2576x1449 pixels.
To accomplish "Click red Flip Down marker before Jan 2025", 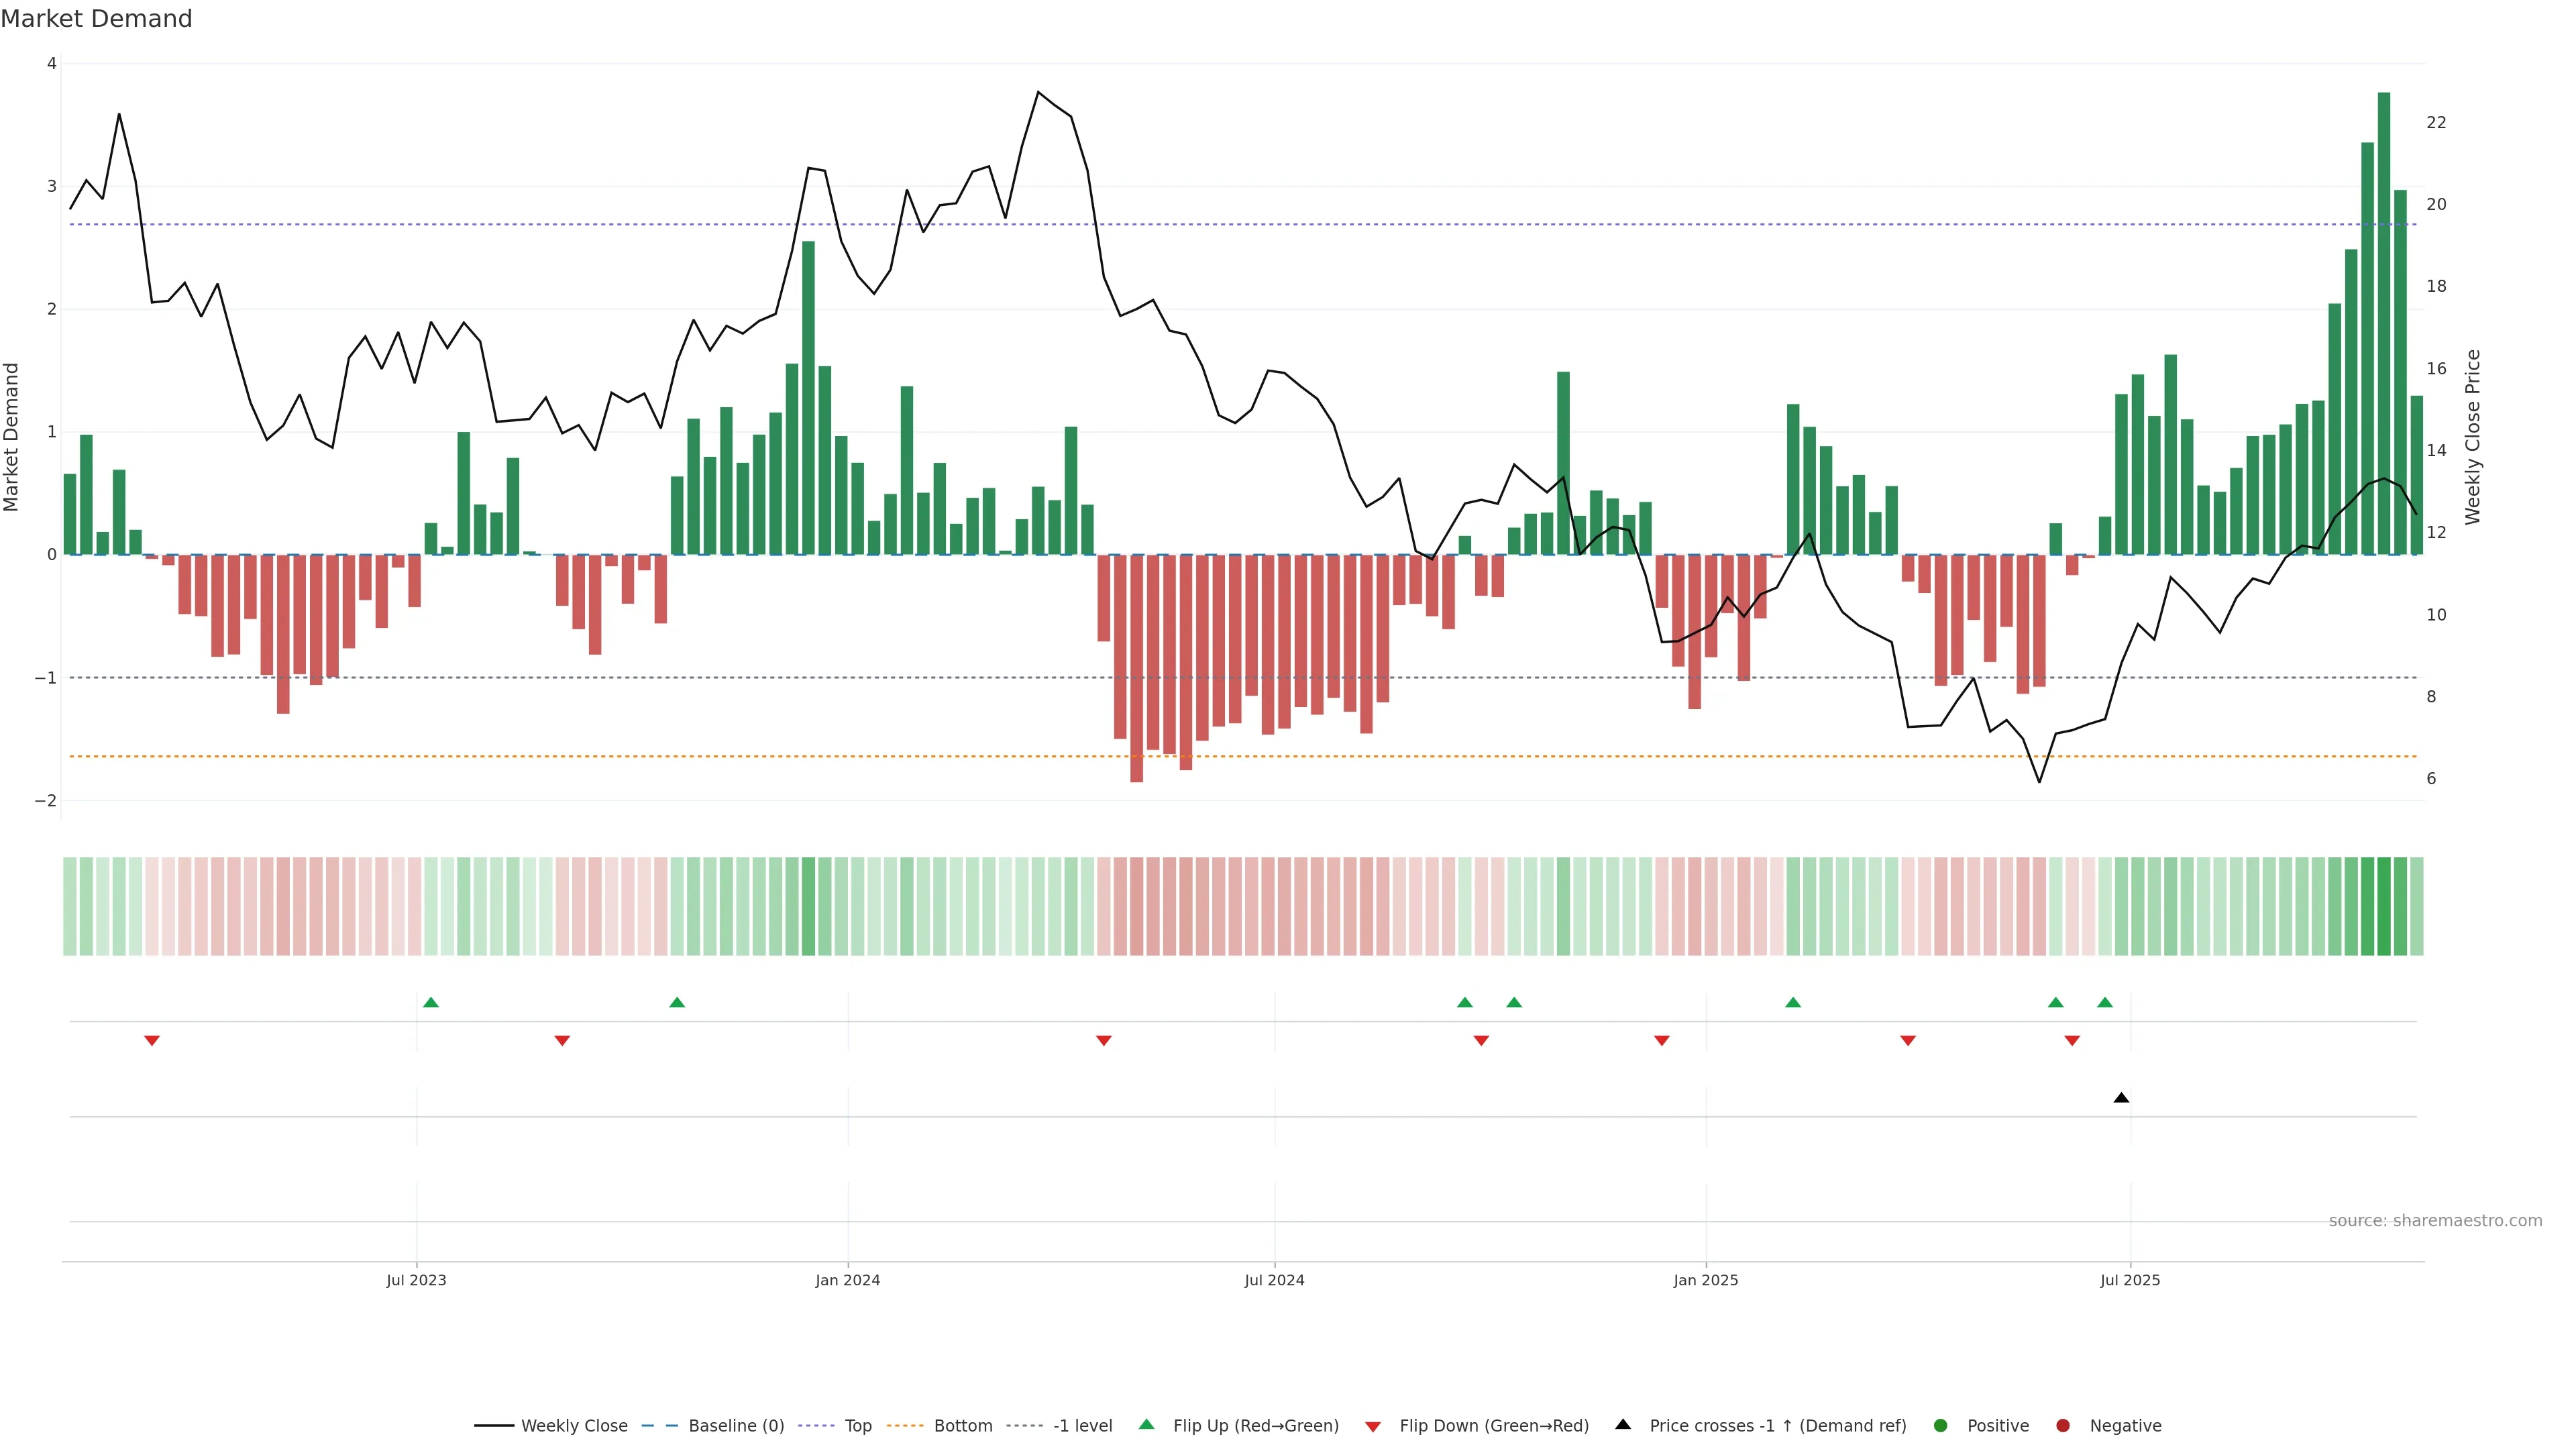I will tap(1662, 1041).
